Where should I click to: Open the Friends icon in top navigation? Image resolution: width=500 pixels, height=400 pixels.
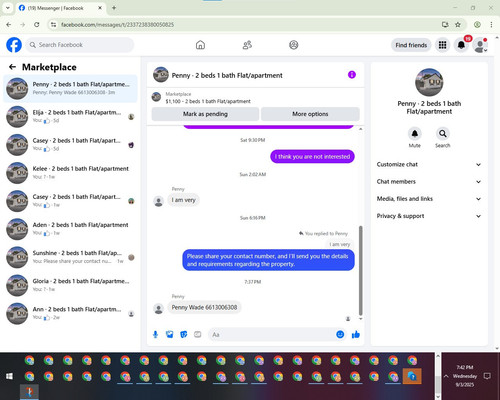coord(247,45)
